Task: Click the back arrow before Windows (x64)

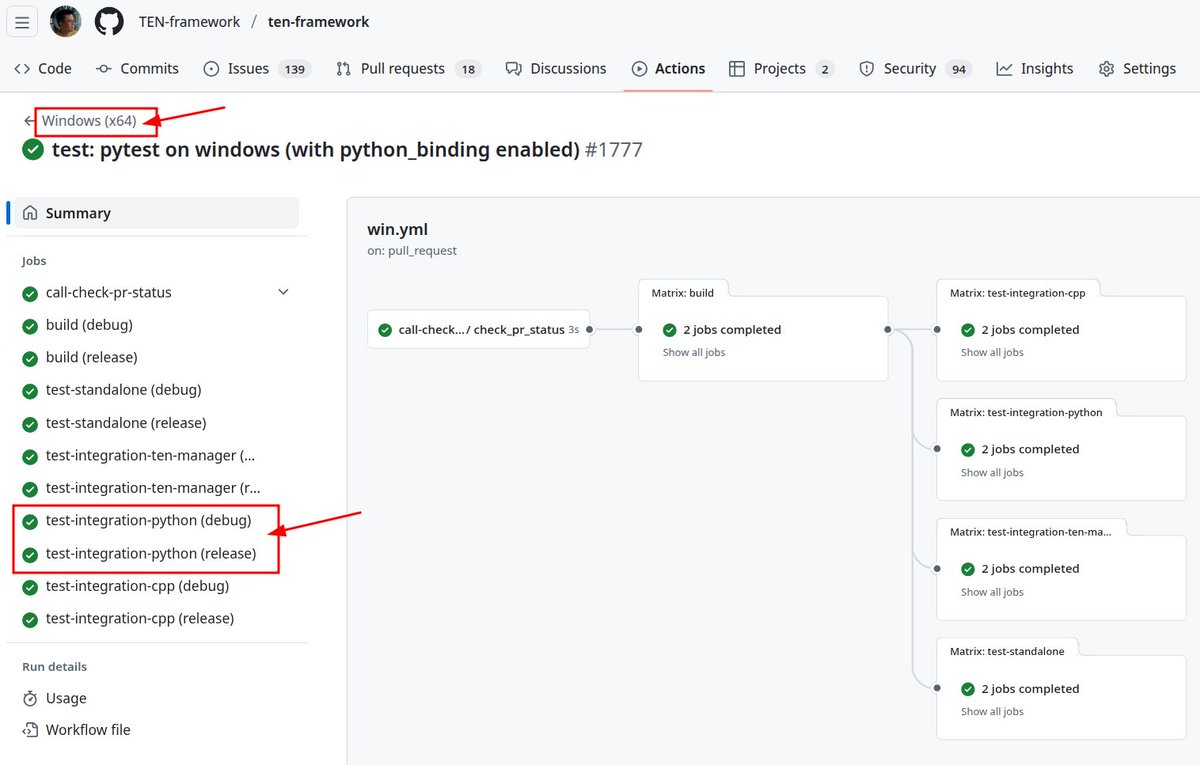Action: pos(30,121)
